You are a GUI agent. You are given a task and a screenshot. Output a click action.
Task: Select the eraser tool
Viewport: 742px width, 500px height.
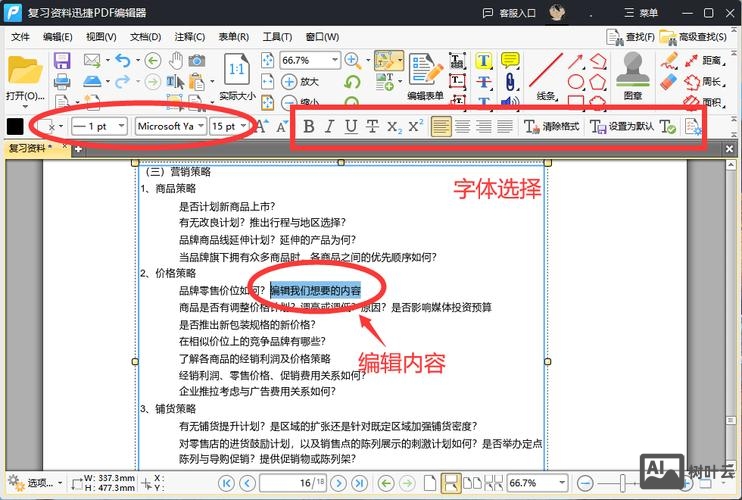[x=669, y=82]
